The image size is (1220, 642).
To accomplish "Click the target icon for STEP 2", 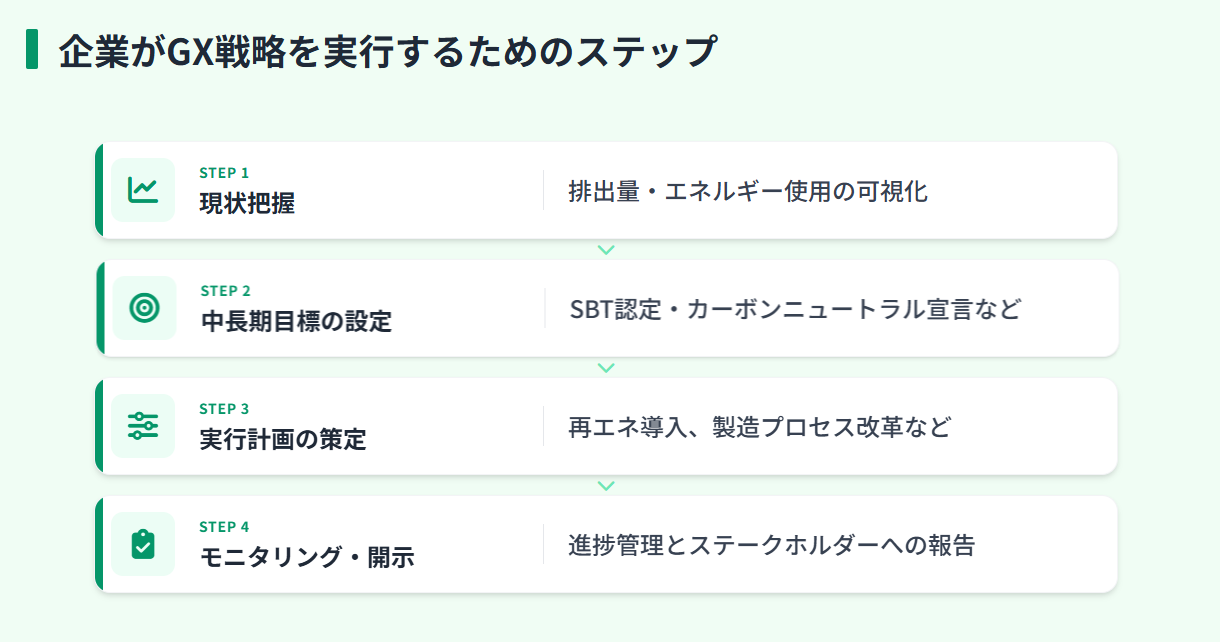I will click(144, 308).
